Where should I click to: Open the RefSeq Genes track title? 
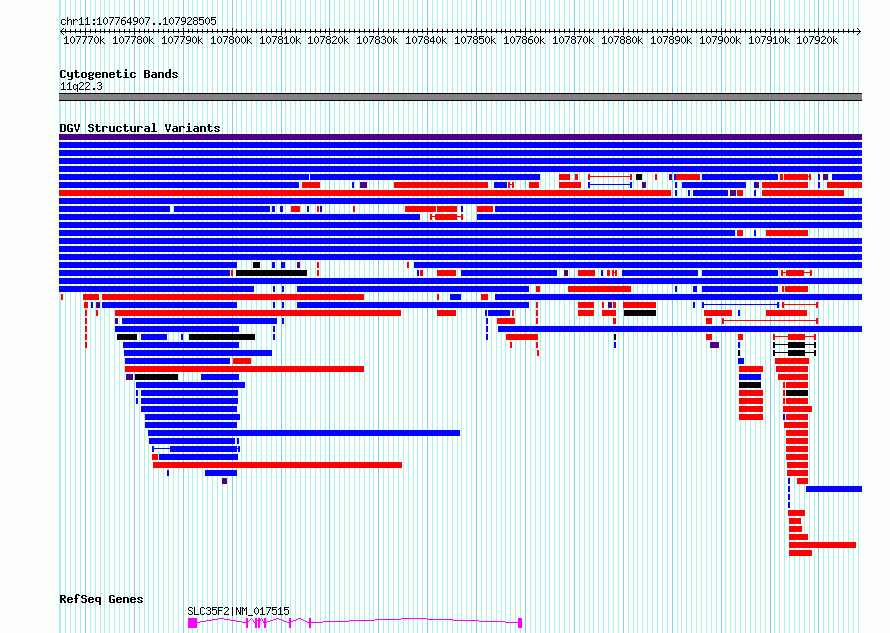101,599
